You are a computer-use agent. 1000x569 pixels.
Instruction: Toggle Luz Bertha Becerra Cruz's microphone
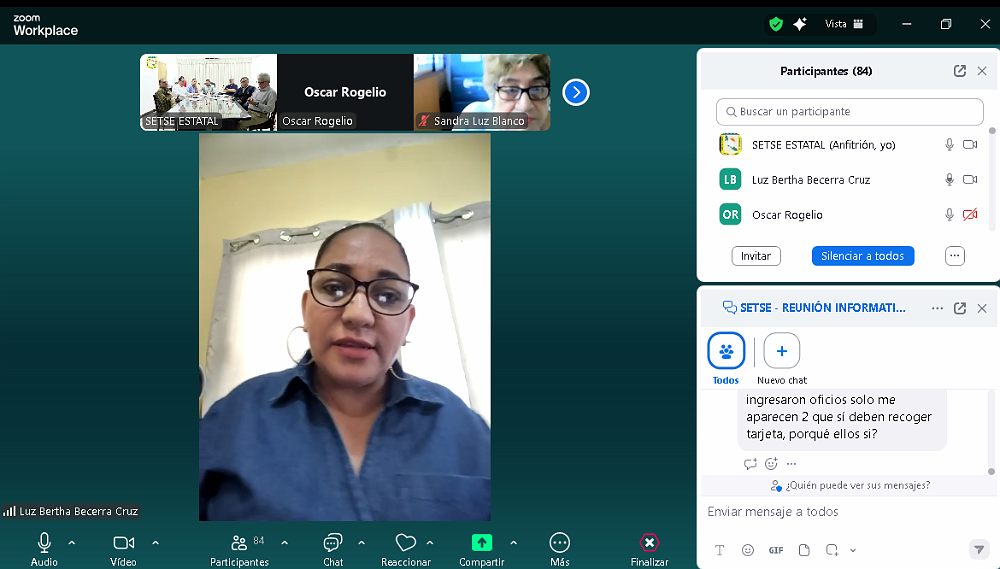[x=949, y=180]
